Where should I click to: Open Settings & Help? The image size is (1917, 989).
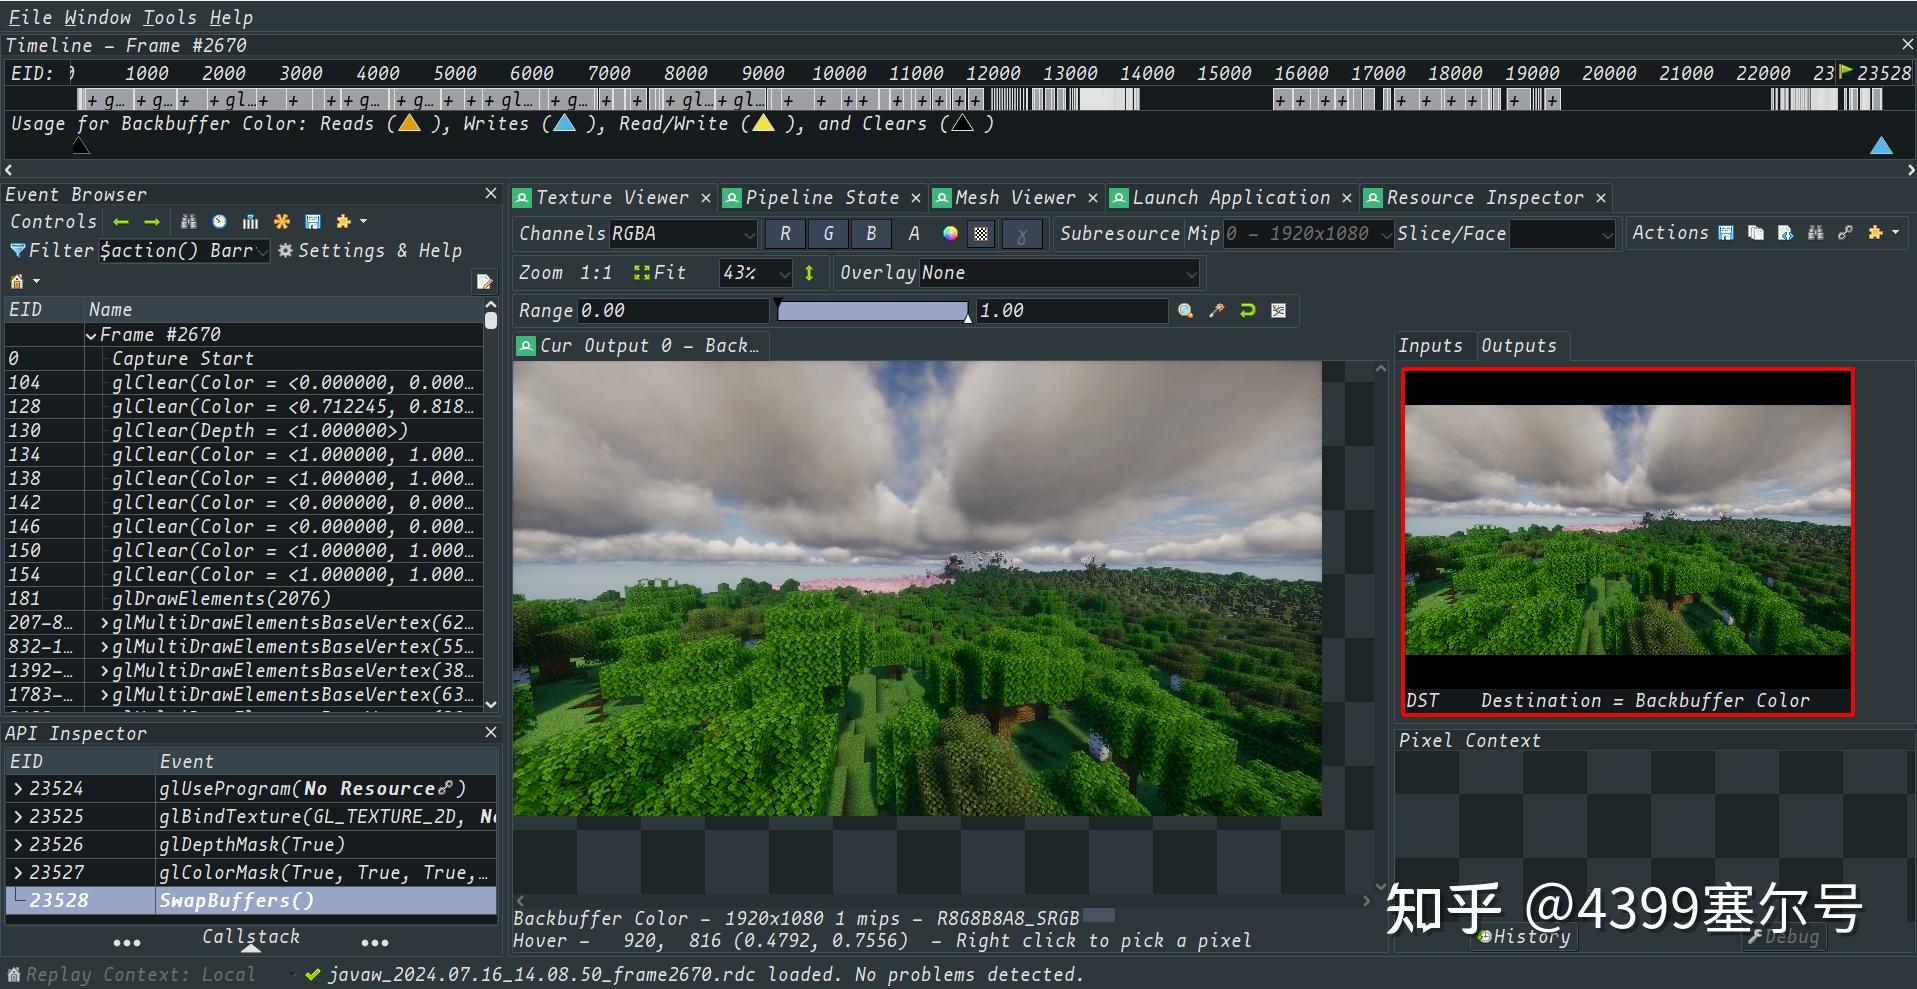point(370,250)
